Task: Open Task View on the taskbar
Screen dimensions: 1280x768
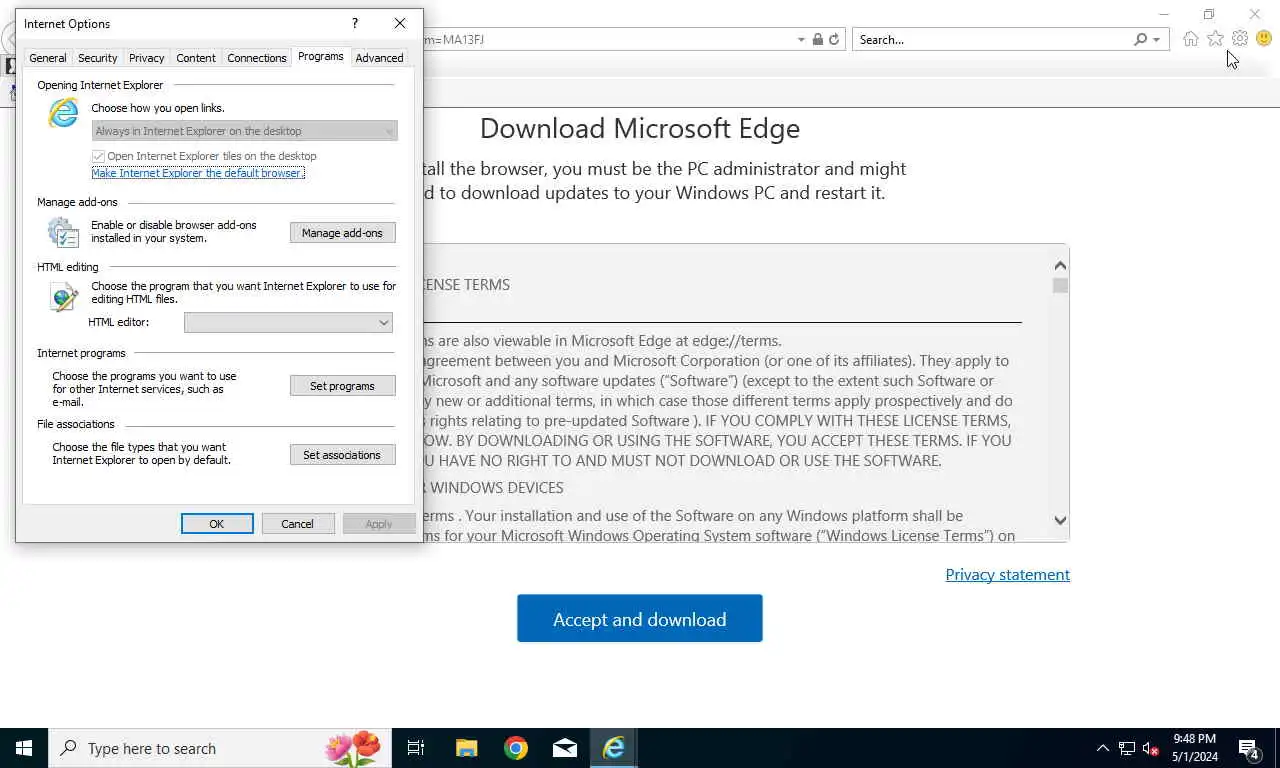Action: pyautogui.click(x=416, y=748)
